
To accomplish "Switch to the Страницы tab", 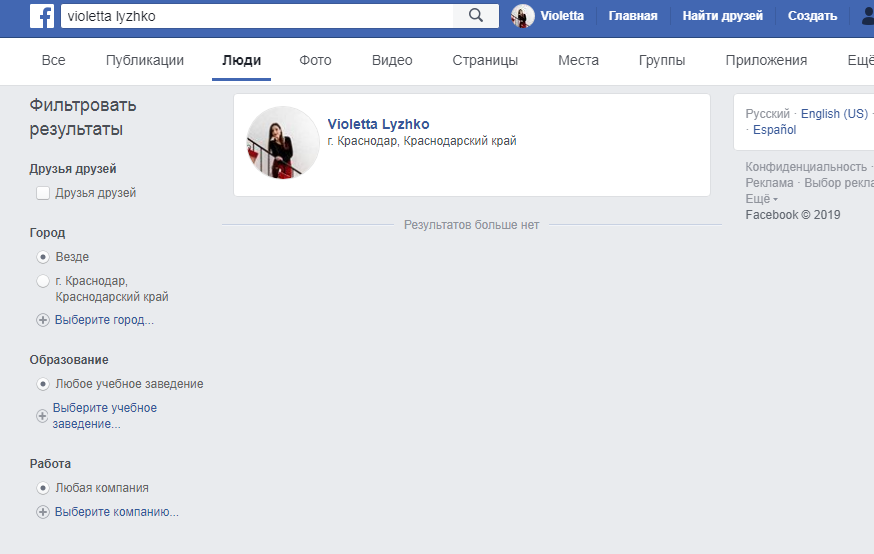I will tap(485, 60).
